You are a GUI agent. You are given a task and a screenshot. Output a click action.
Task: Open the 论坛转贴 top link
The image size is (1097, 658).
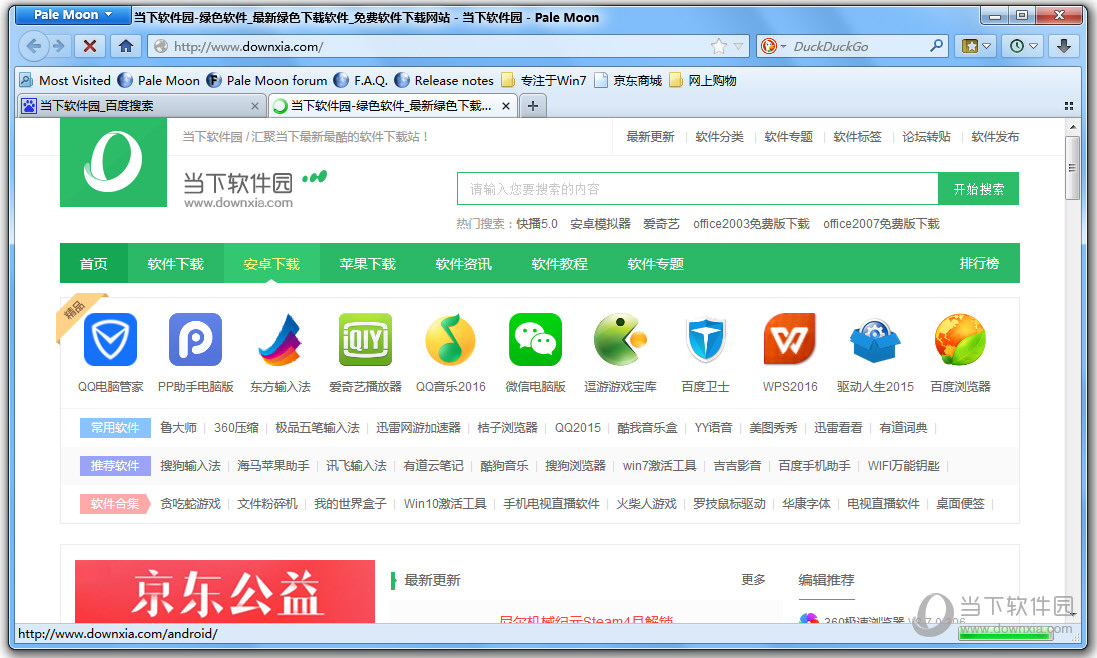(926, 136)
